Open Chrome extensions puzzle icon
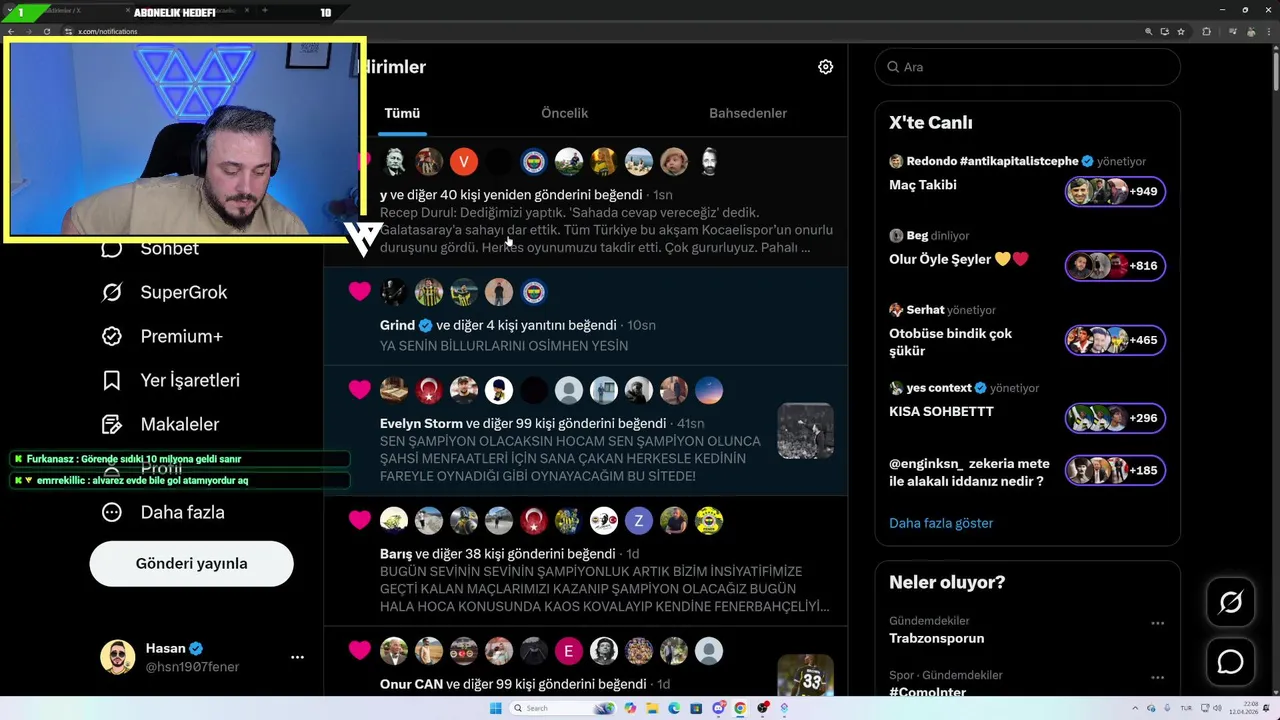This screenshot has width=1280, height=720. 1206,32
